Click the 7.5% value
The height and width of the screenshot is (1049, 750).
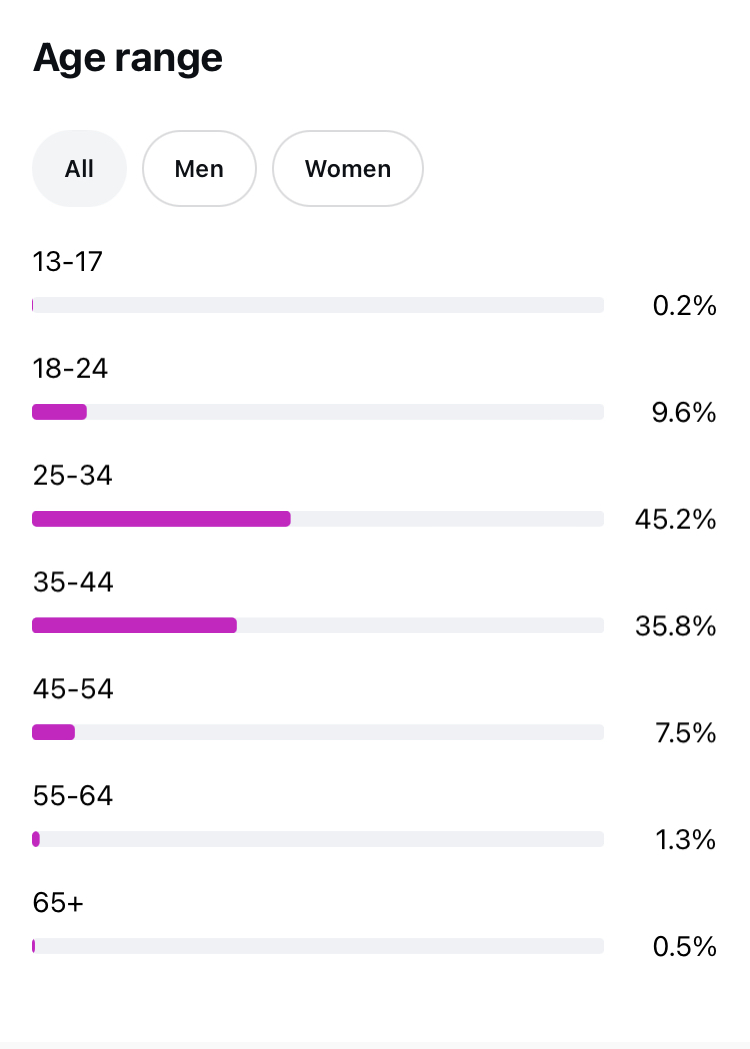pyautogui.click(x=685, y=733)
